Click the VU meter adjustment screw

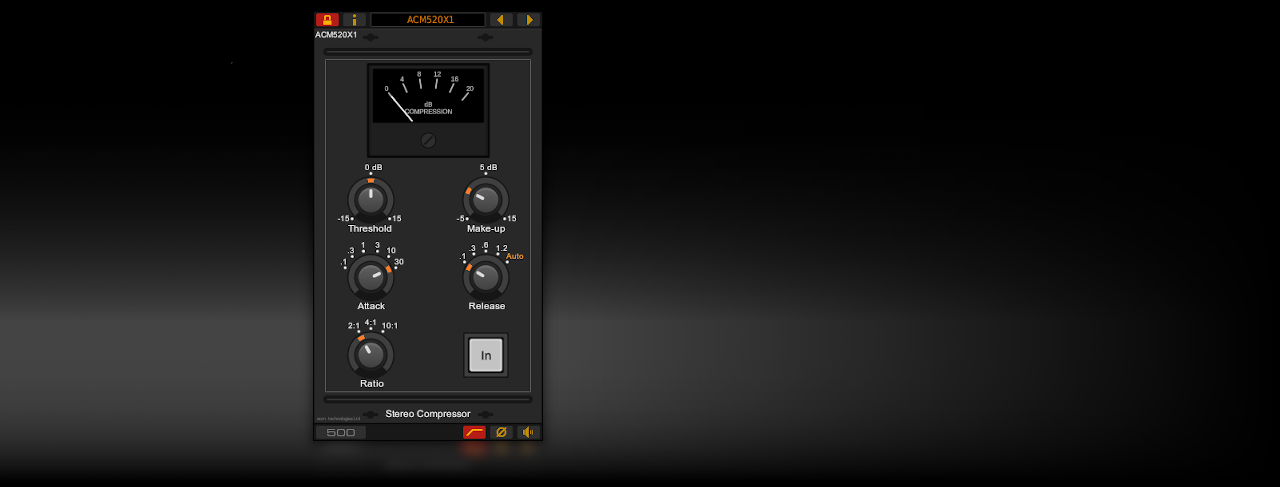[x=428, y=141]
